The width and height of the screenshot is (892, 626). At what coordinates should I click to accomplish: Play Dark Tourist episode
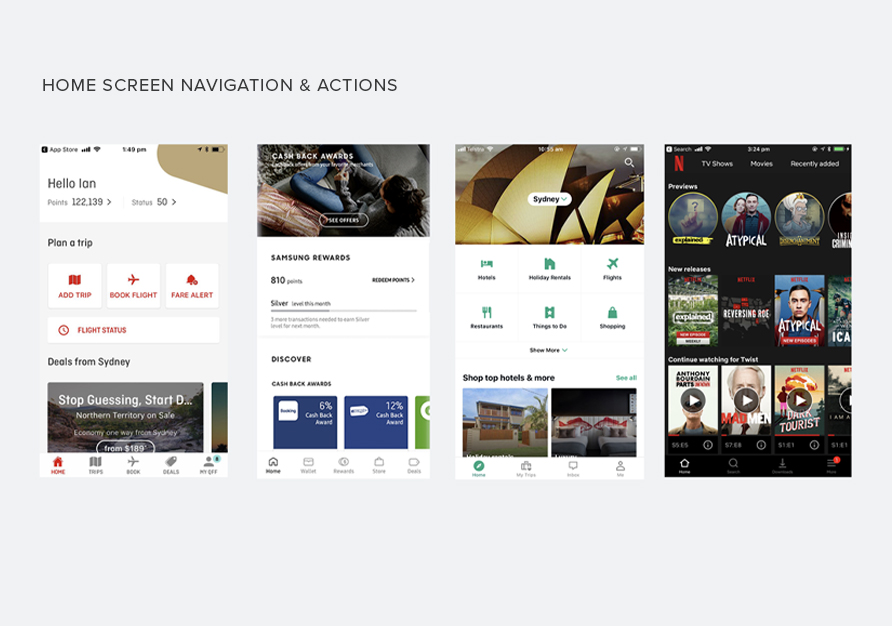coord(799,401)
